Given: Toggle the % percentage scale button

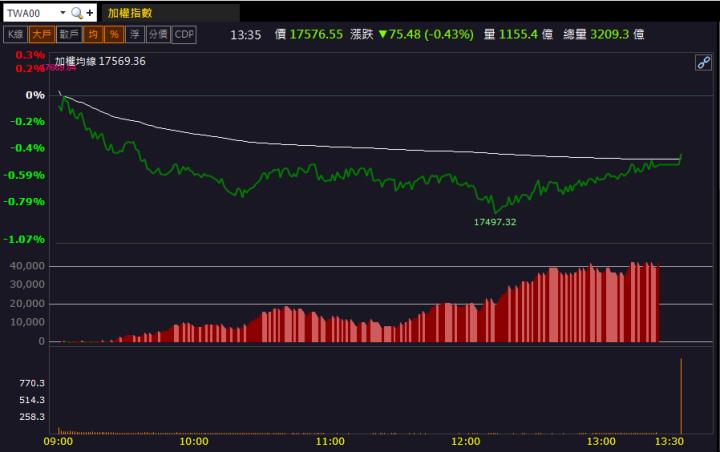Looking at the screenshot, I should (x=113, y=34).
